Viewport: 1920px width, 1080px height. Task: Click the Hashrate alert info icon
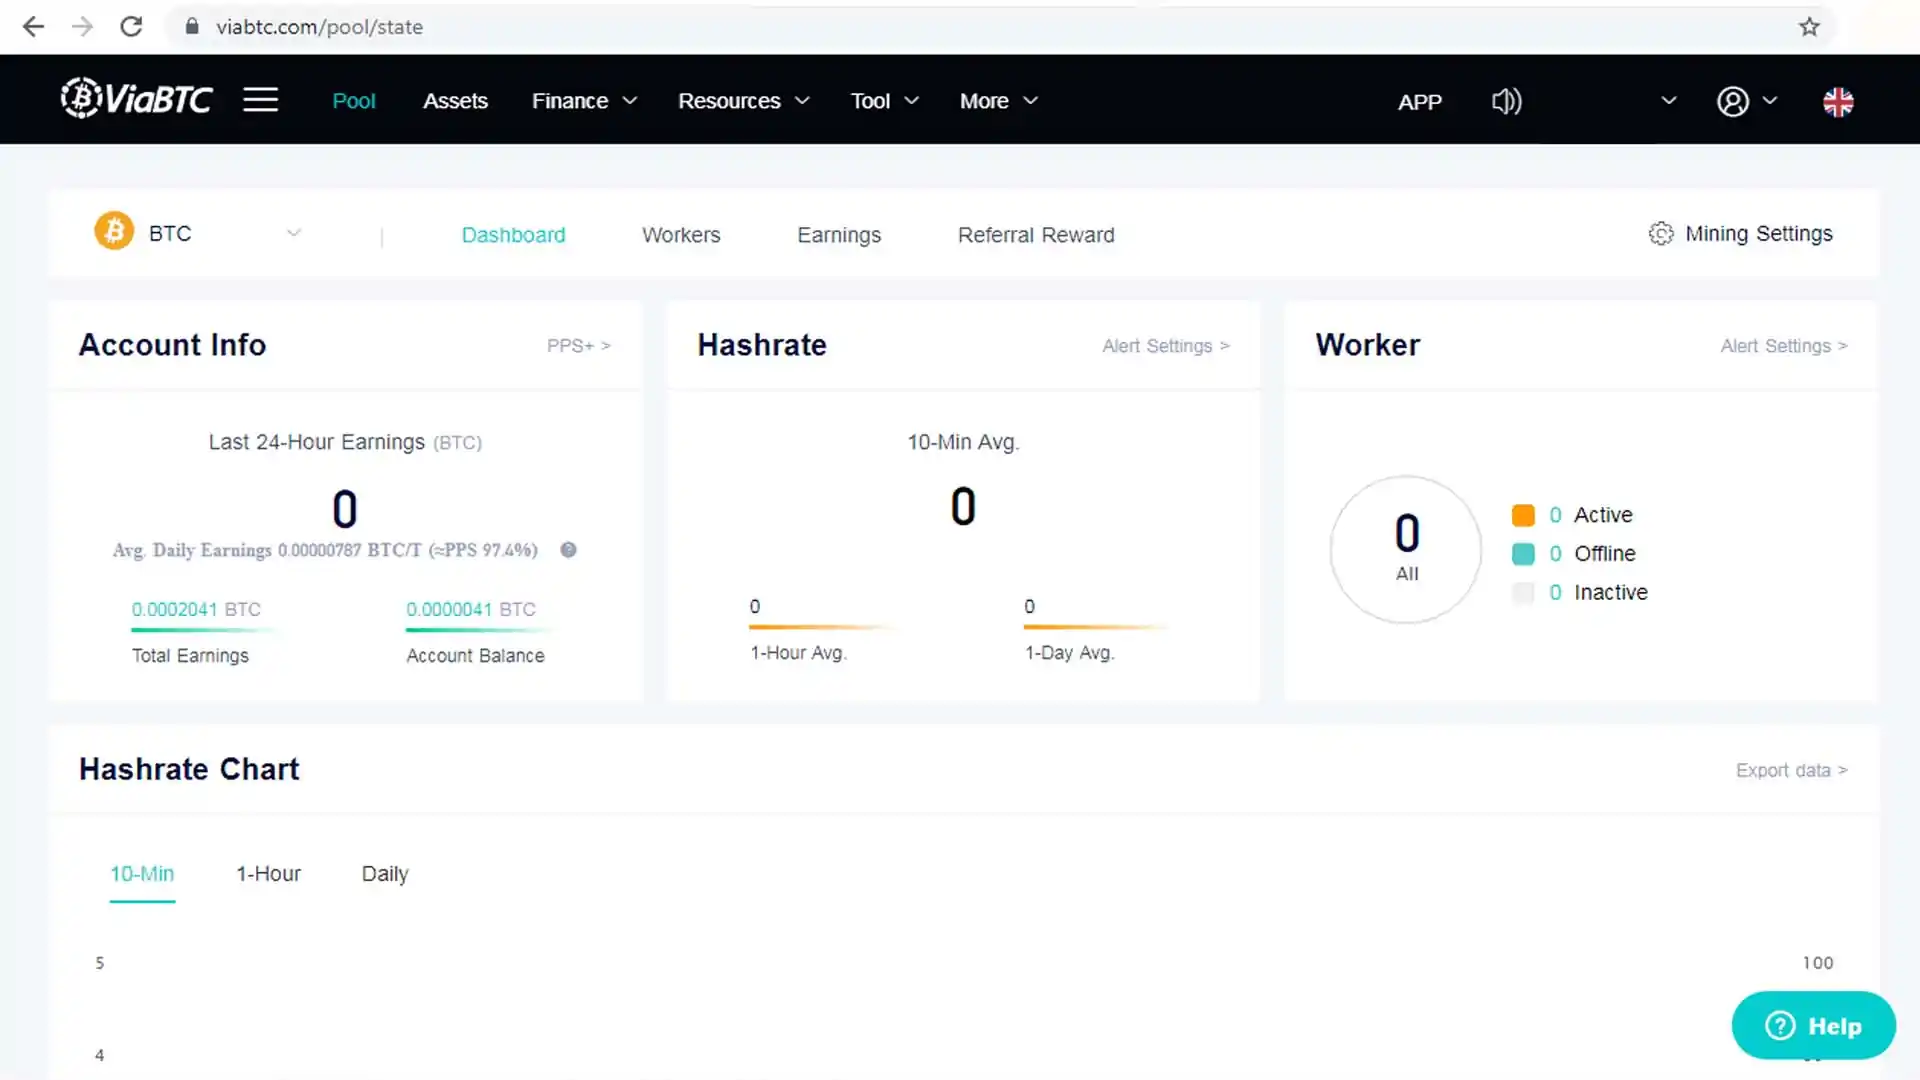pos(1166,345)
